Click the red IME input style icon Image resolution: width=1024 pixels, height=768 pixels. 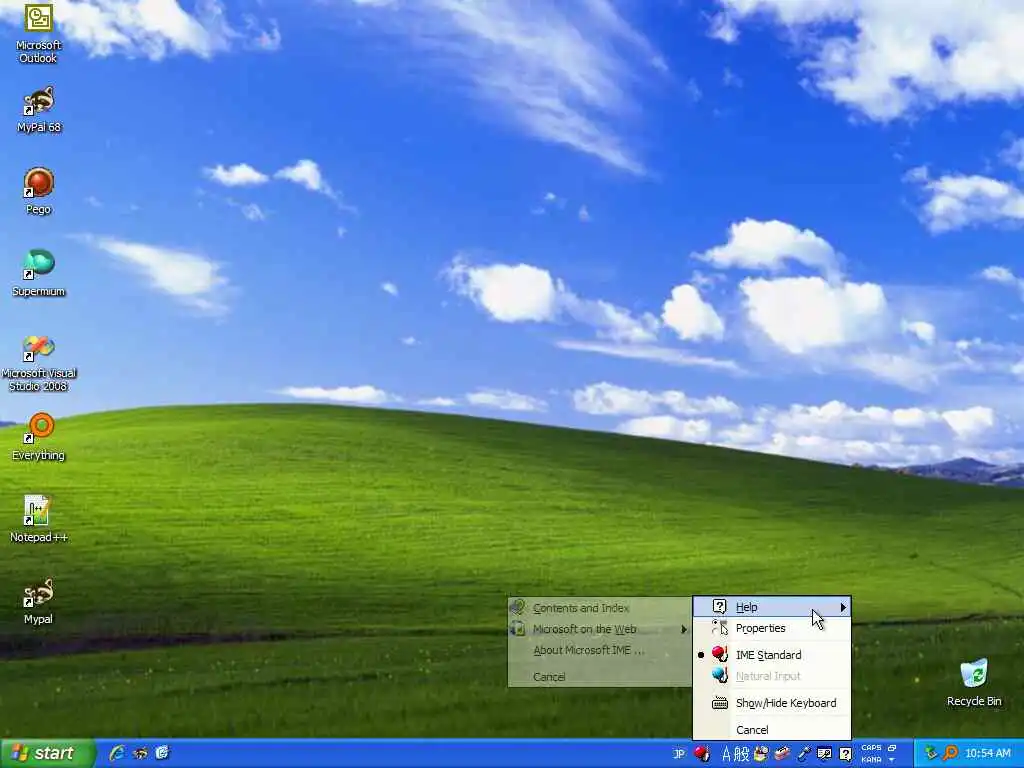702,754
